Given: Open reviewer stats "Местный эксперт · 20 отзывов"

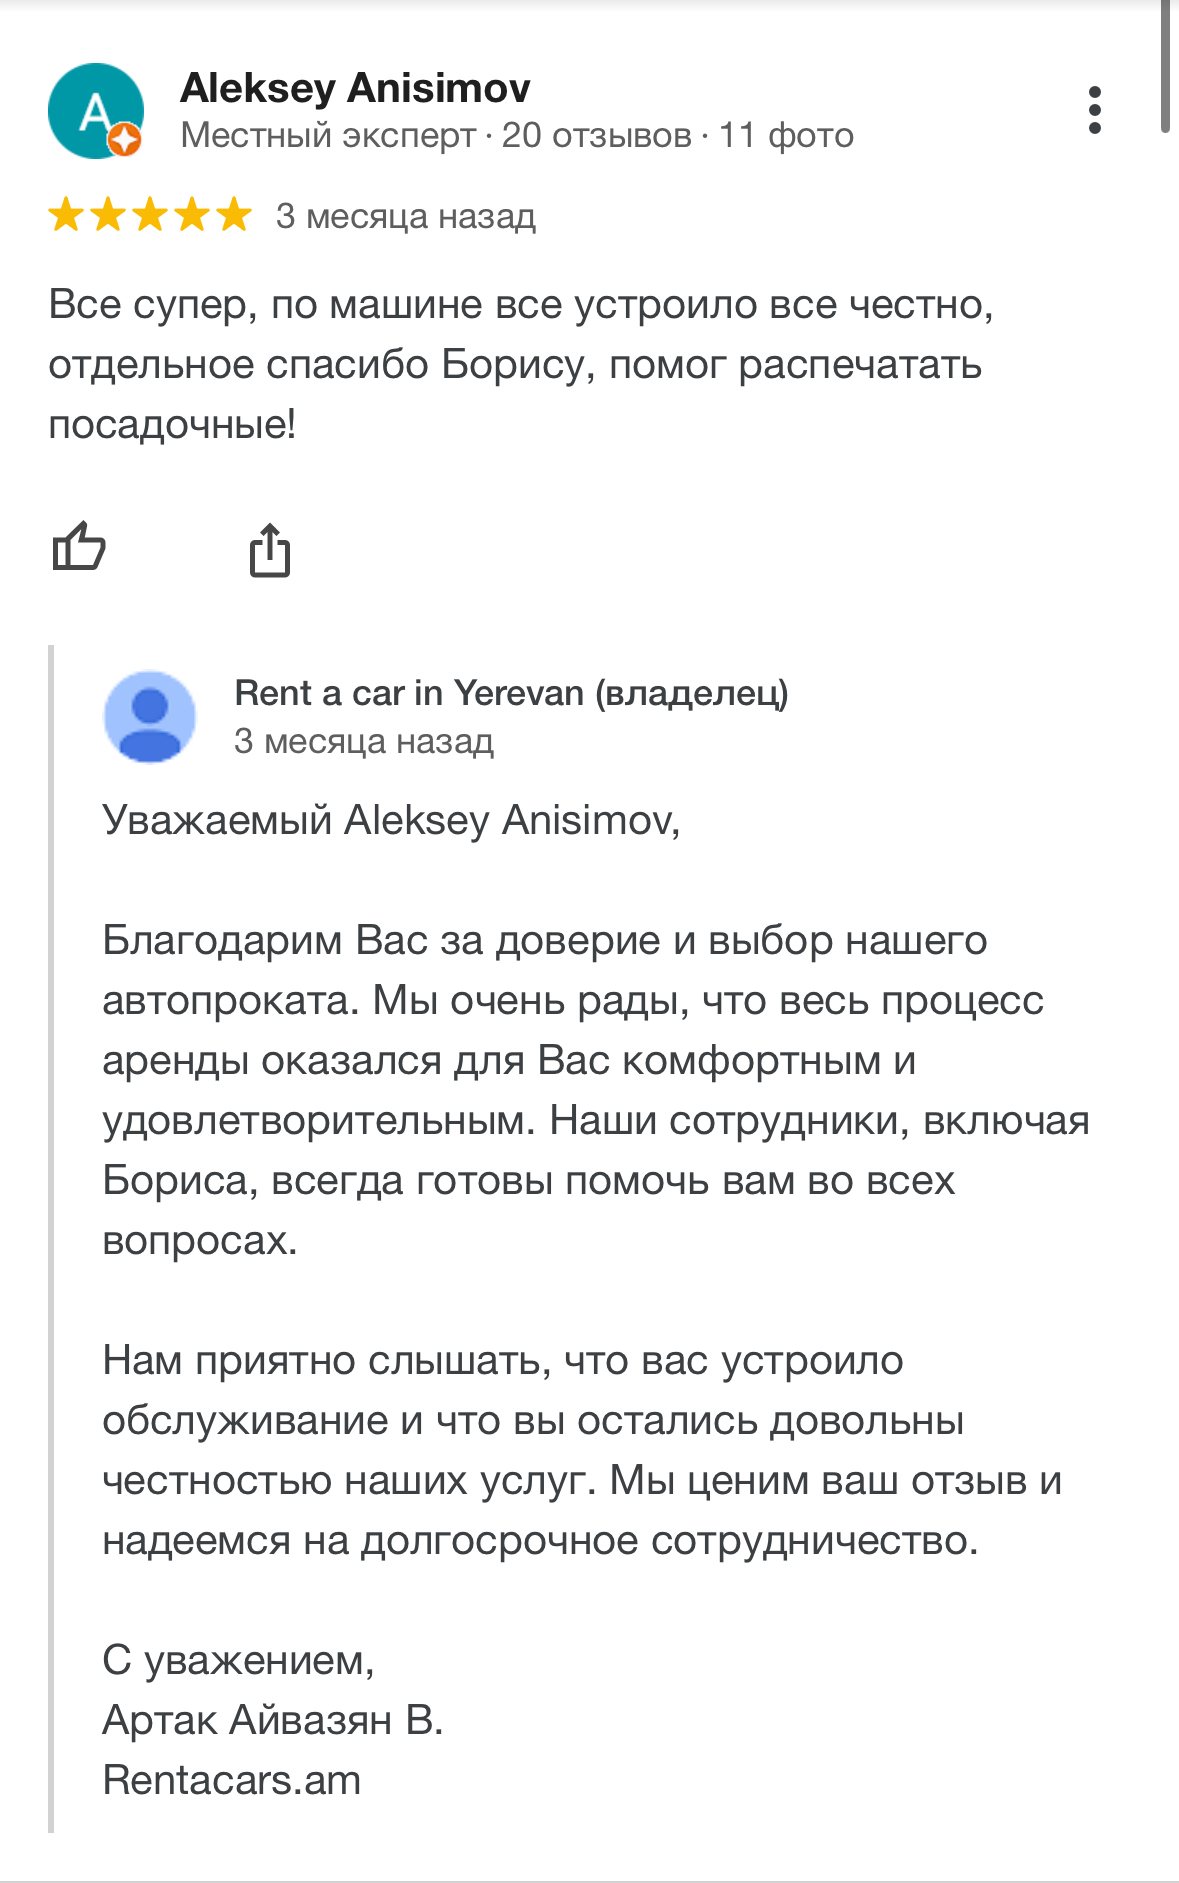Looking at the screenshot, I should tap(436, 135).
